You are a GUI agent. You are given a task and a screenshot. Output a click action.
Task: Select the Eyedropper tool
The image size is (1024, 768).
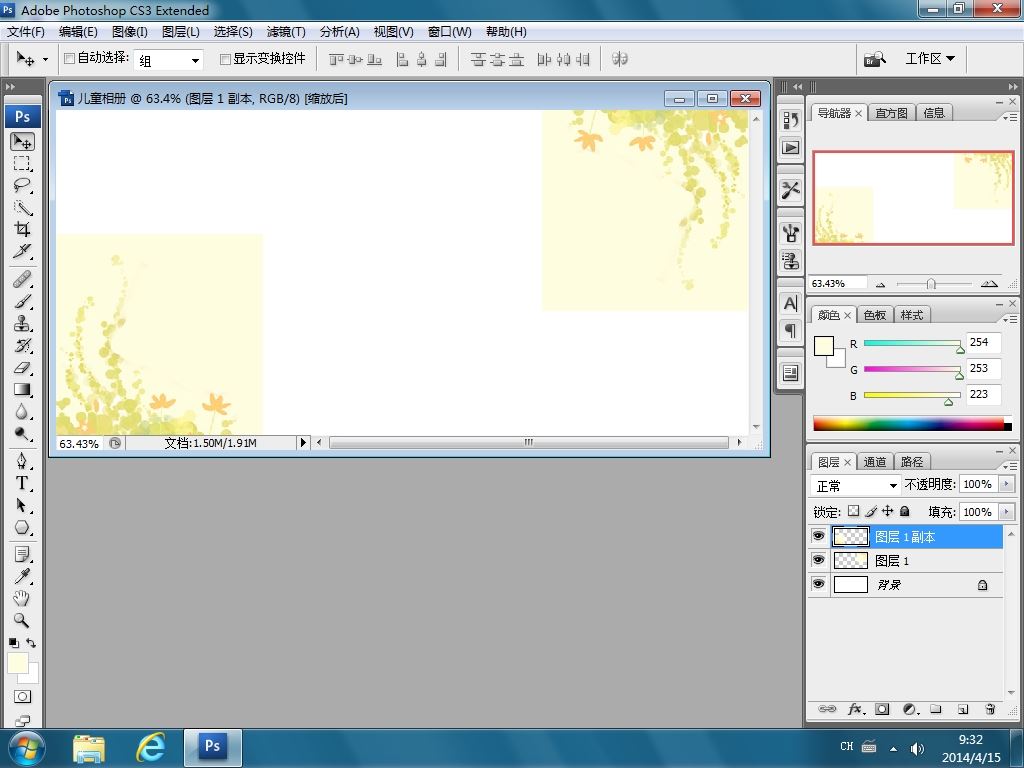coord(22,577)
